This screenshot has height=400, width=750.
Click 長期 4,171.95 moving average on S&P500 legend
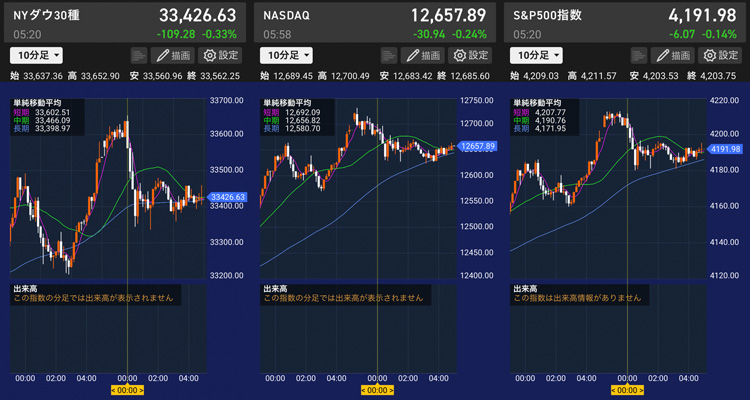point(540,129)
